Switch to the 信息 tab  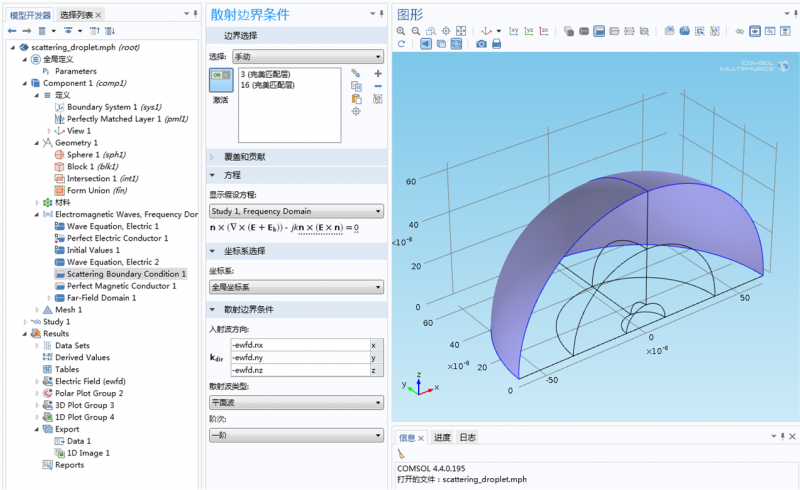[407, 437]
